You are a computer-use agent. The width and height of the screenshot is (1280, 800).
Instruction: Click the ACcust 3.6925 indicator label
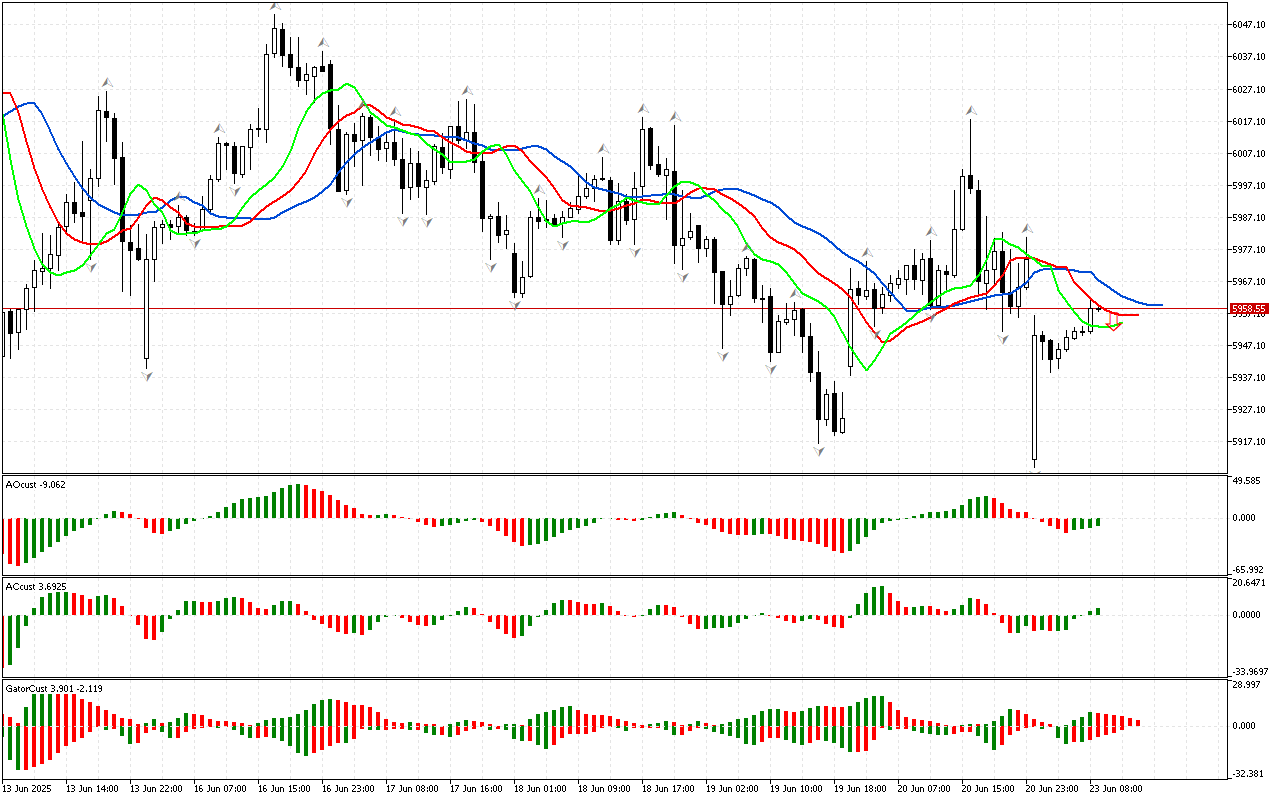36,586
